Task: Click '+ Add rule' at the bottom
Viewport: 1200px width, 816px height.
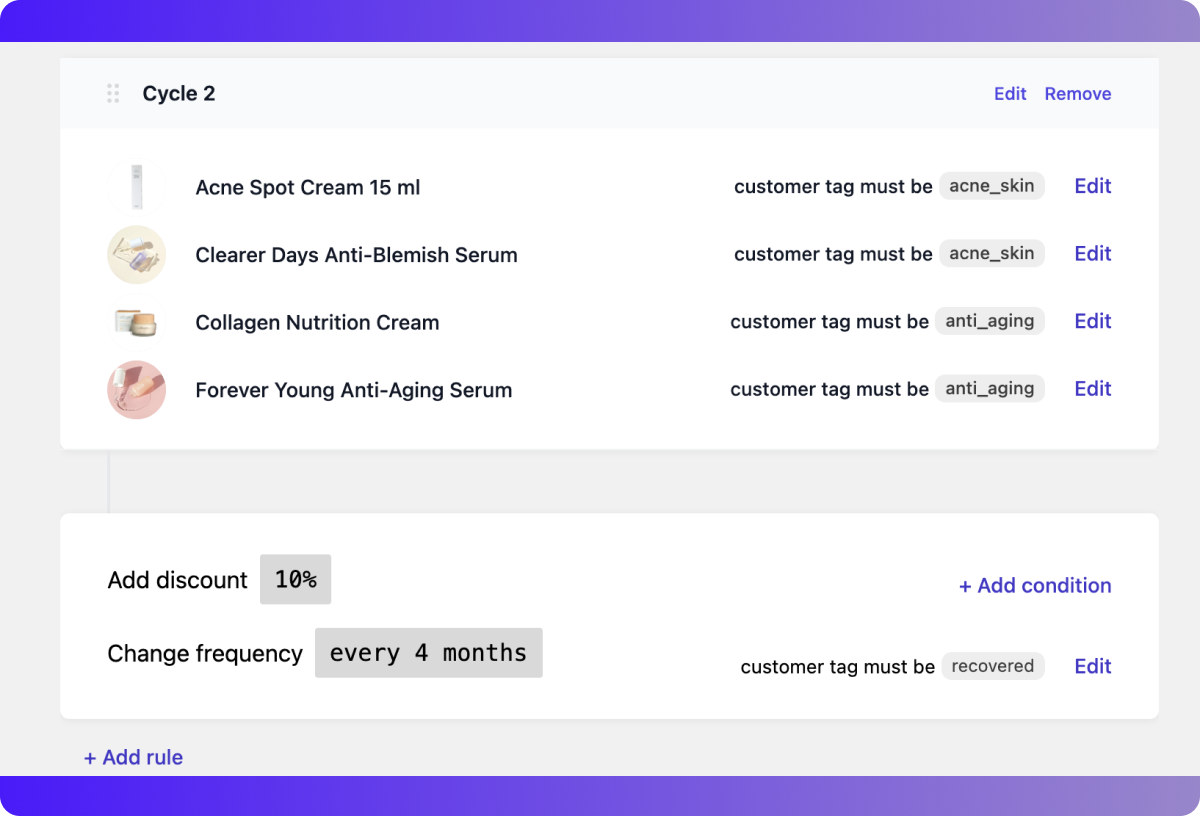Action: pos(133,757)
